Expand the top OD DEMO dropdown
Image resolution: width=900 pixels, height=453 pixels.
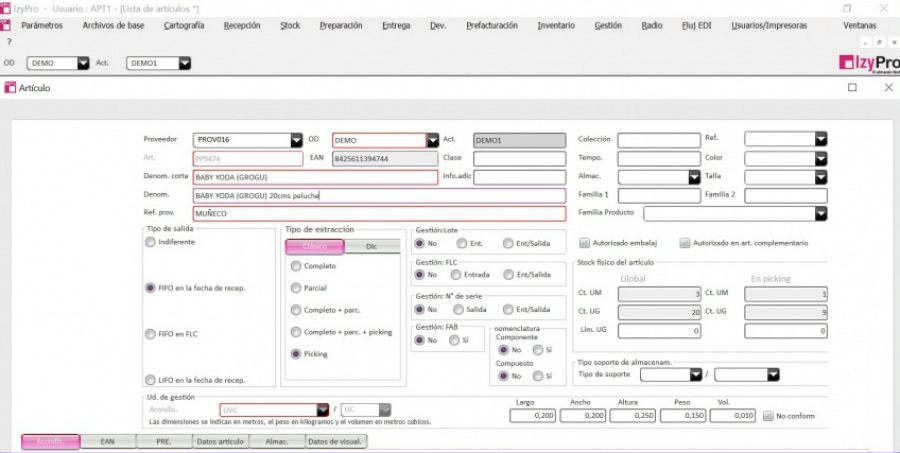click(x=83, y=64)
